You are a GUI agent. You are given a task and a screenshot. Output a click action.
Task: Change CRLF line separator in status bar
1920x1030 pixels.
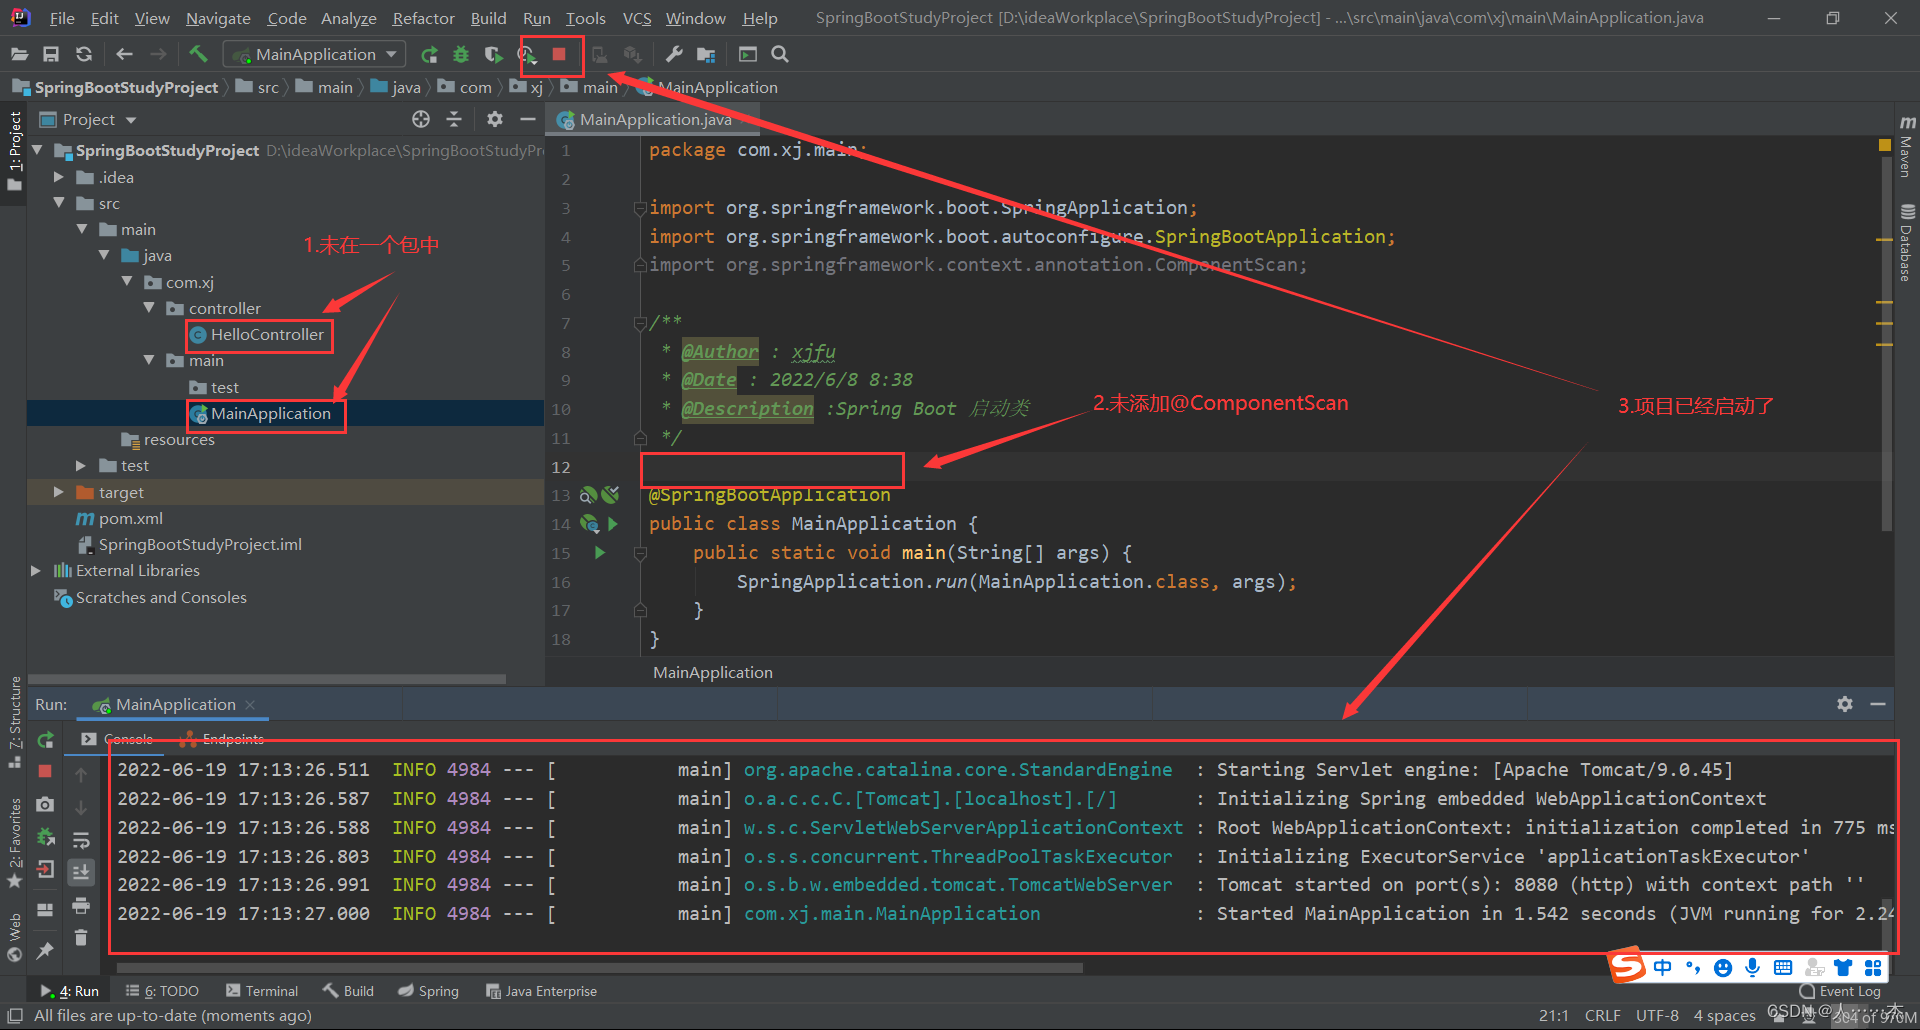(x=1602, y=1015)
